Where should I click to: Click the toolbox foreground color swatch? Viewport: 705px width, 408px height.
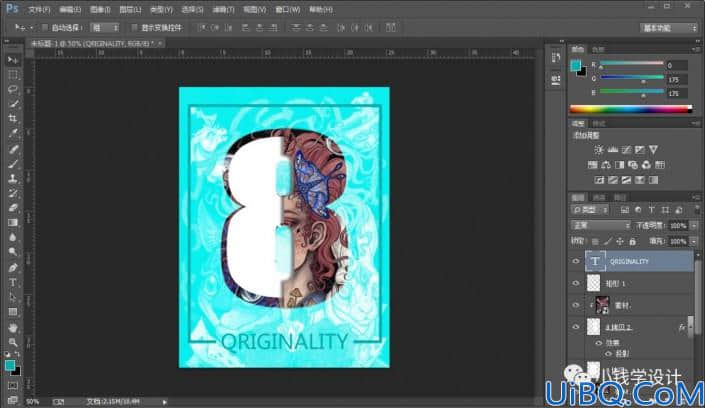coord(10,365)
